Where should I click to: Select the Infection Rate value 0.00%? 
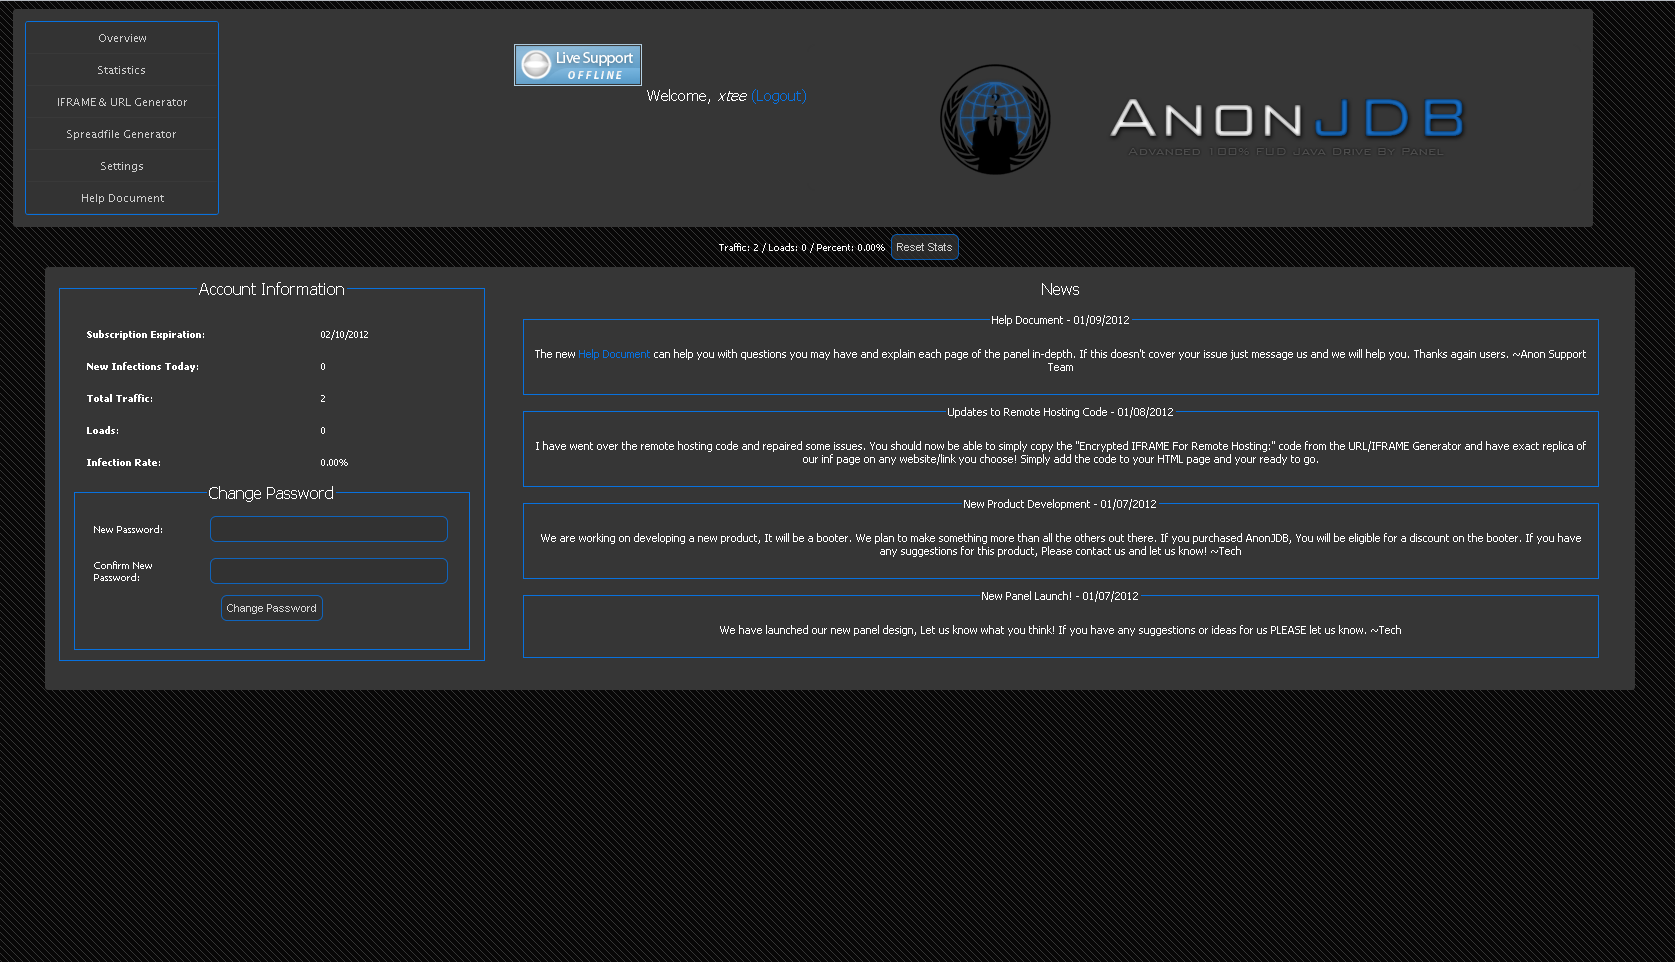(x=334, y=463)
